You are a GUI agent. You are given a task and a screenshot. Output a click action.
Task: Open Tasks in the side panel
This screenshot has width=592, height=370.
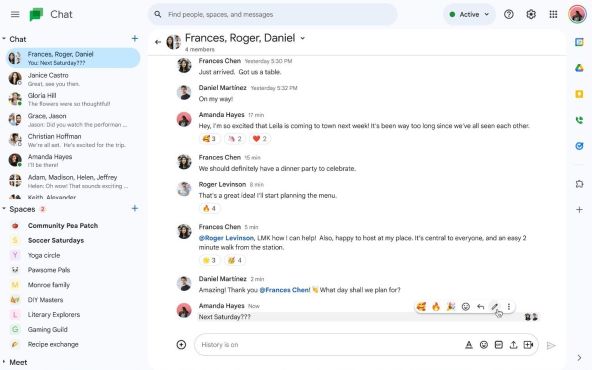pos(579,146)
